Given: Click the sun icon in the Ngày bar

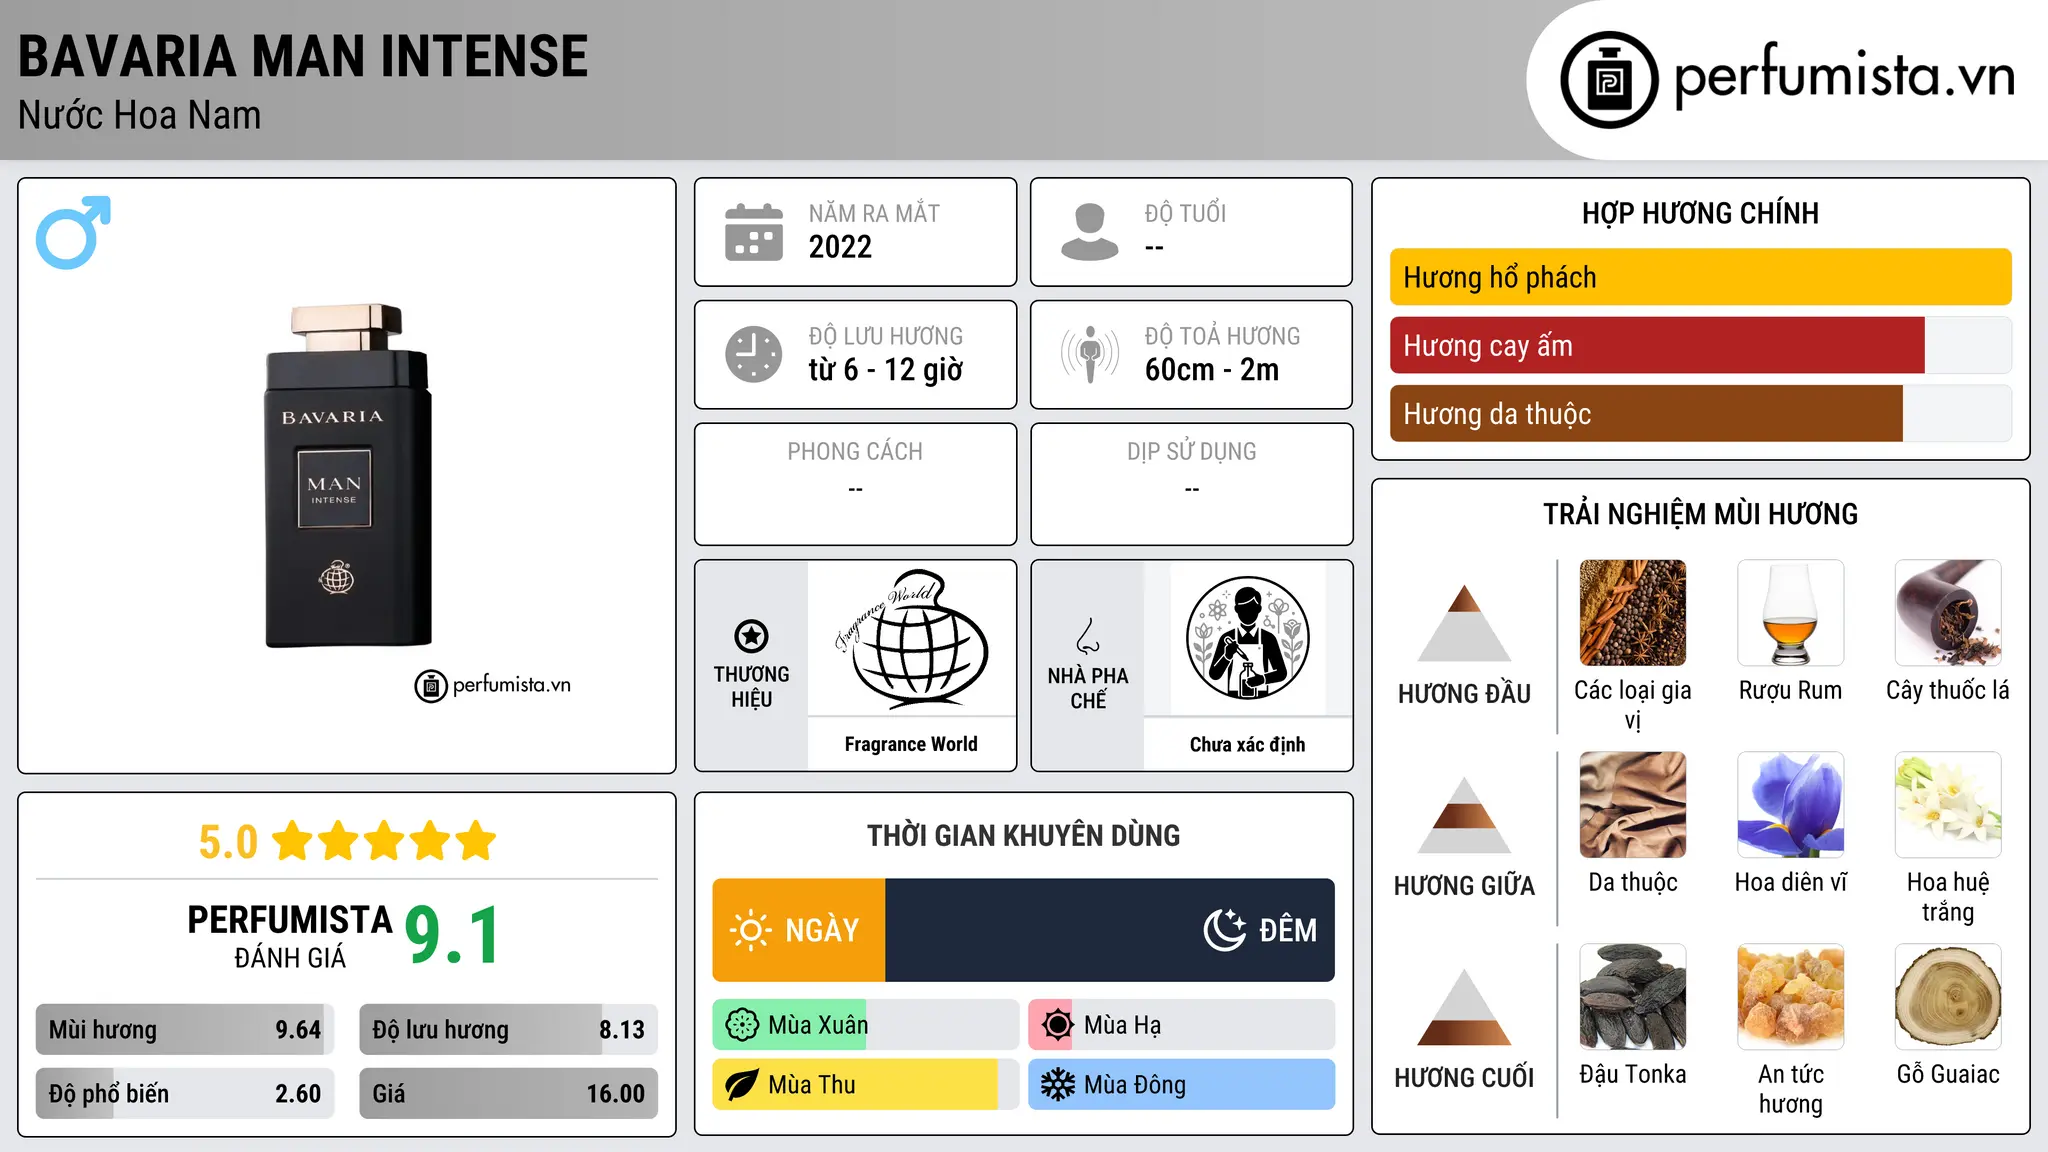Looking at the screenshot, I should click(750, 930).
